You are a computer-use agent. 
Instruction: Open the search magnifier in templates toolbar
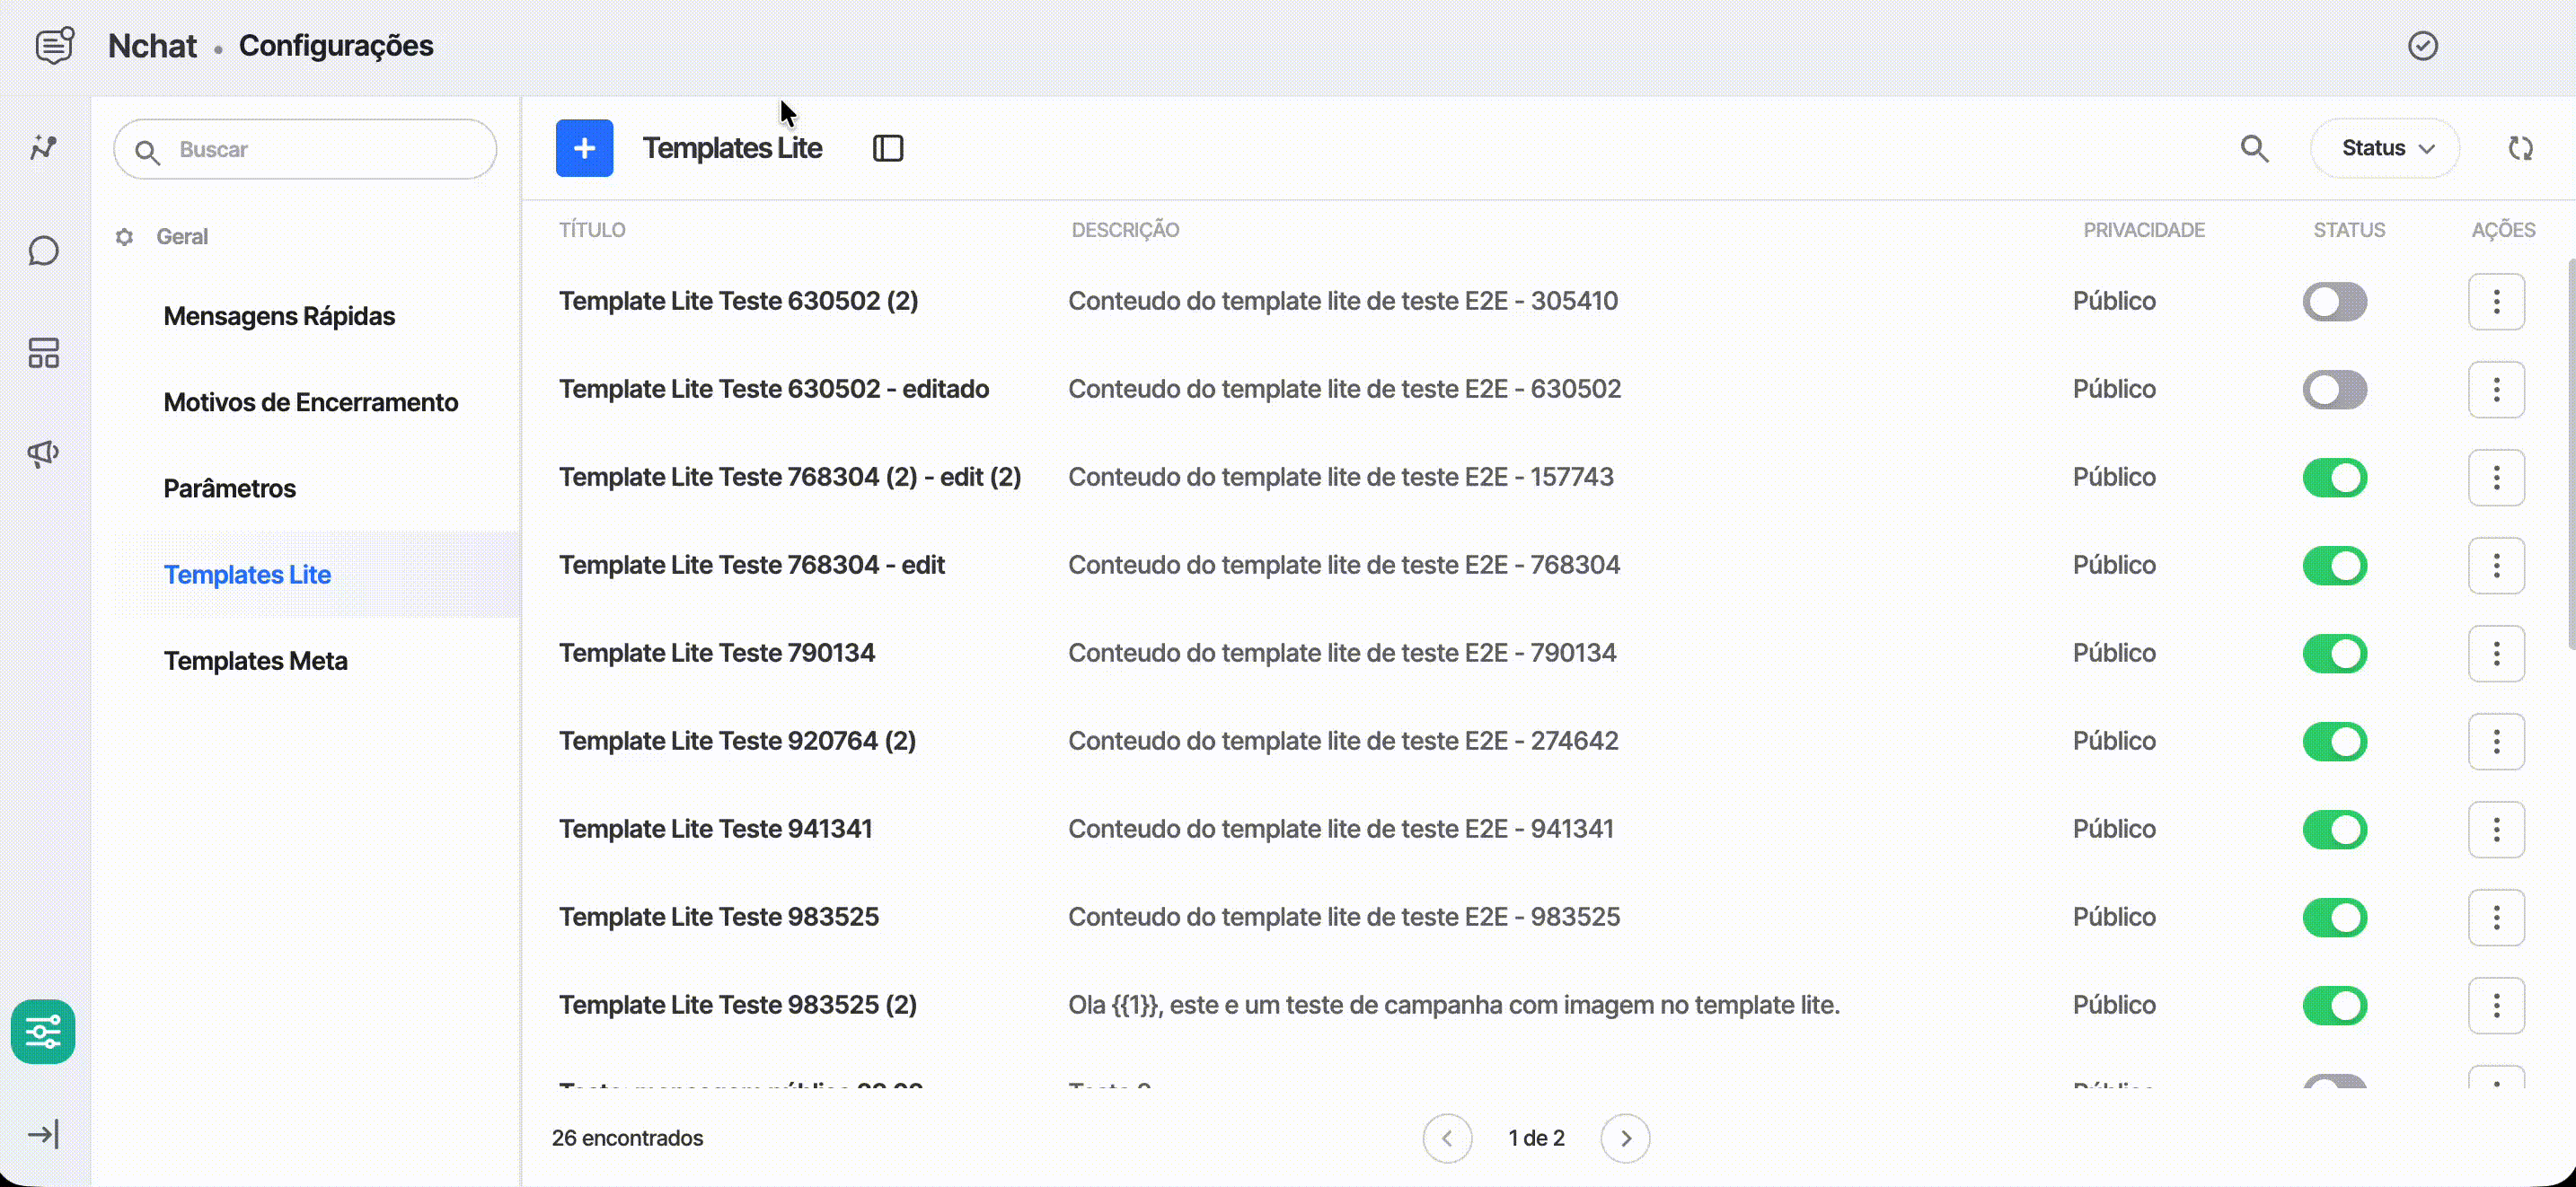click(2254, 148)
